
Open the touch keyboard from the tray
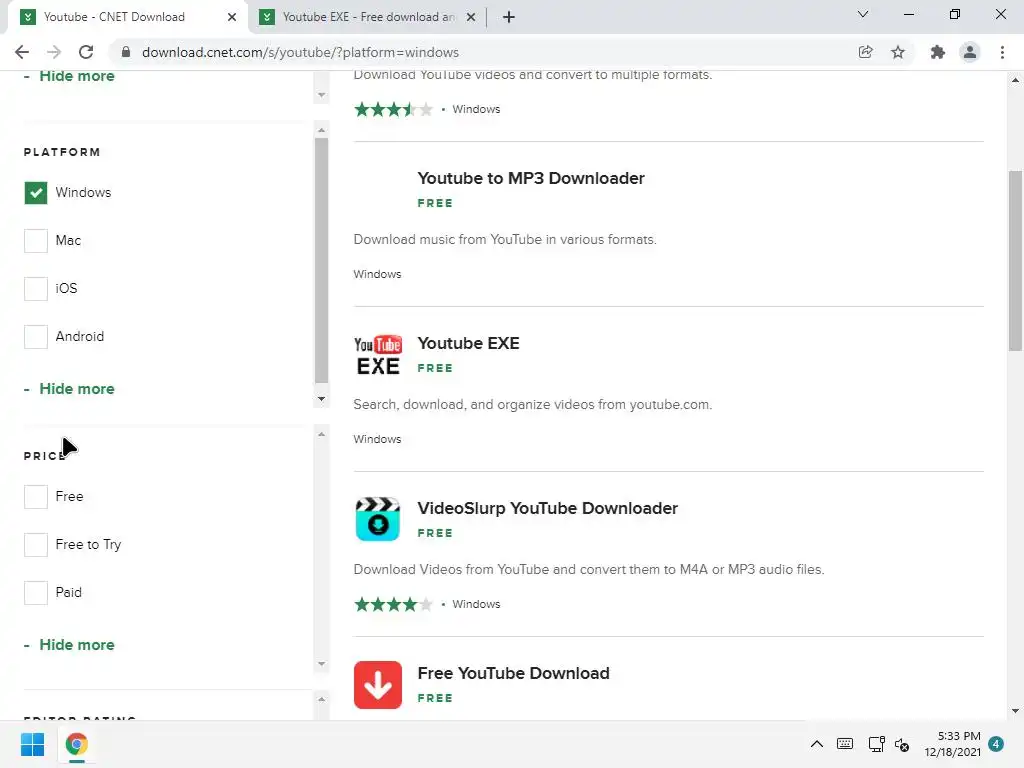pyautogui.click(x=844, y=744)
